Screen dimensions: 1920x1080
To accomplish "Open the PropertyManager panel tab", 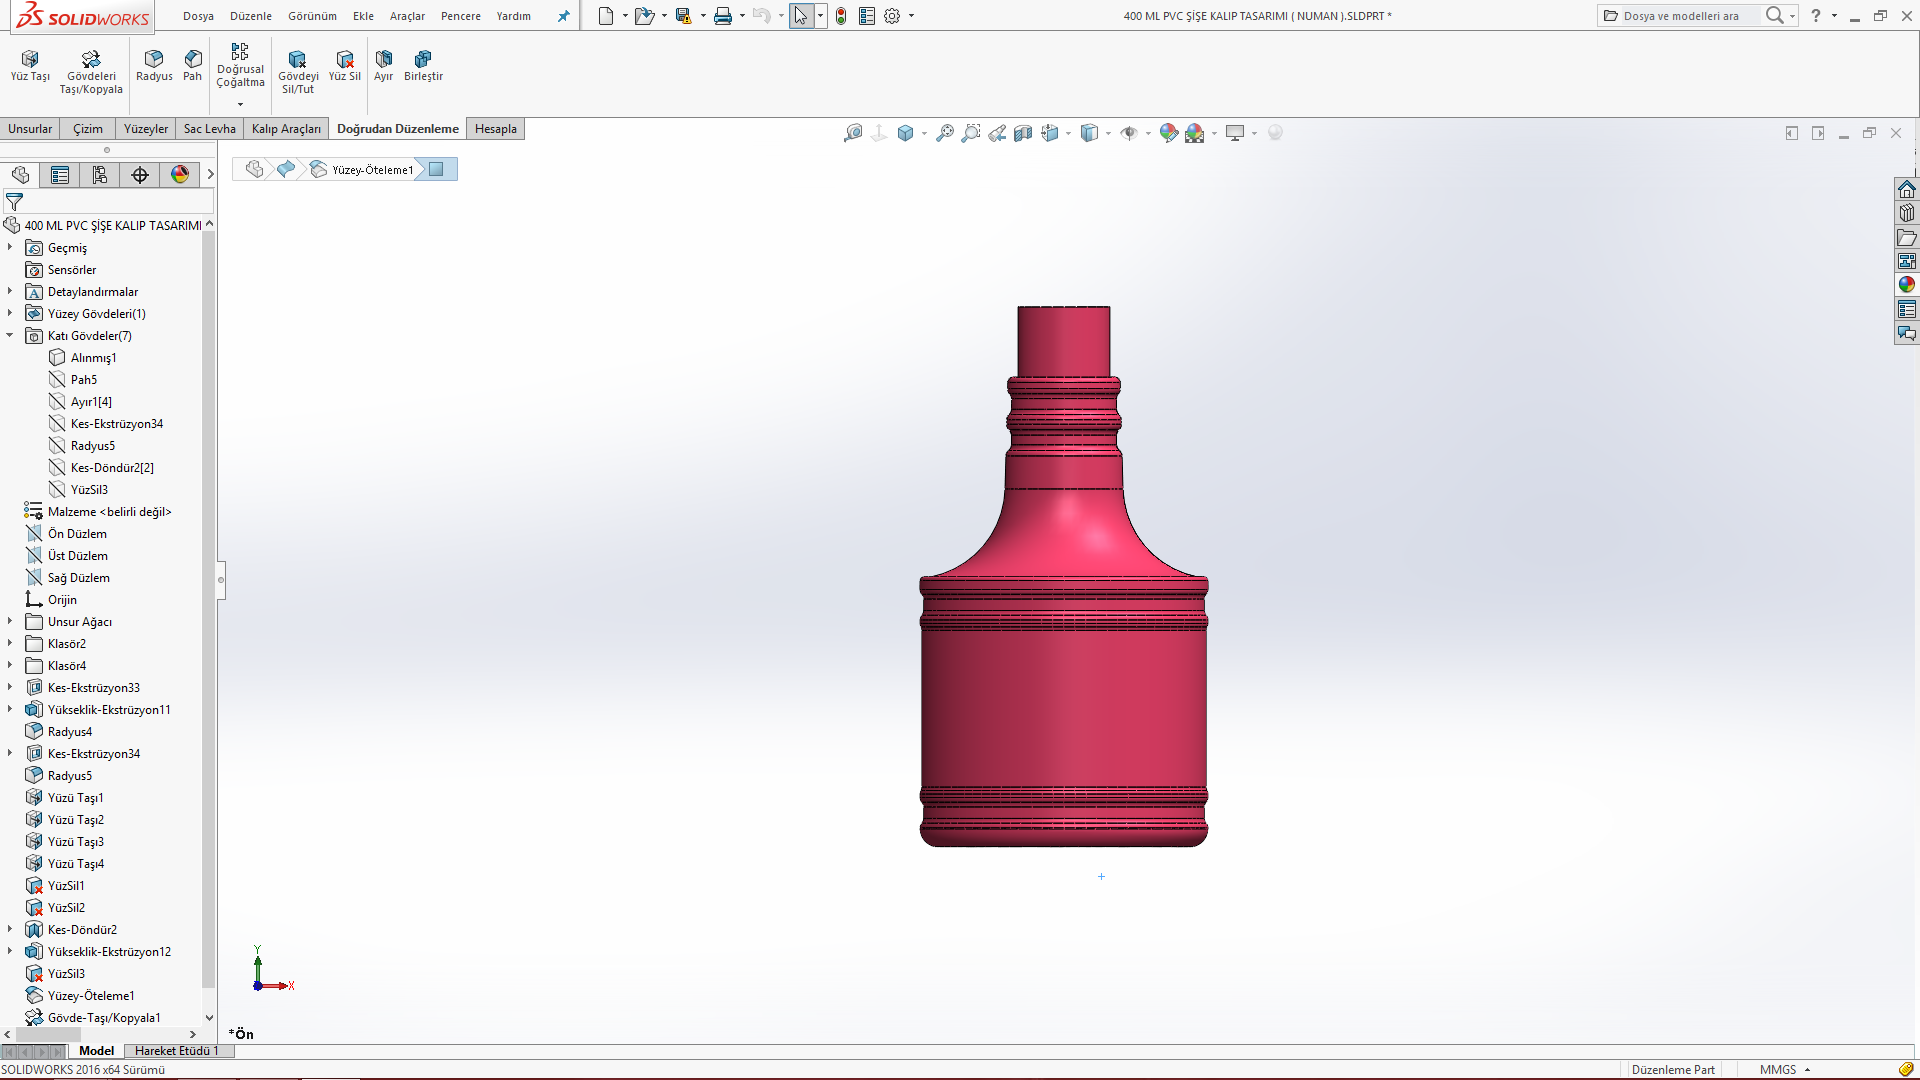I will click(60, 175).
